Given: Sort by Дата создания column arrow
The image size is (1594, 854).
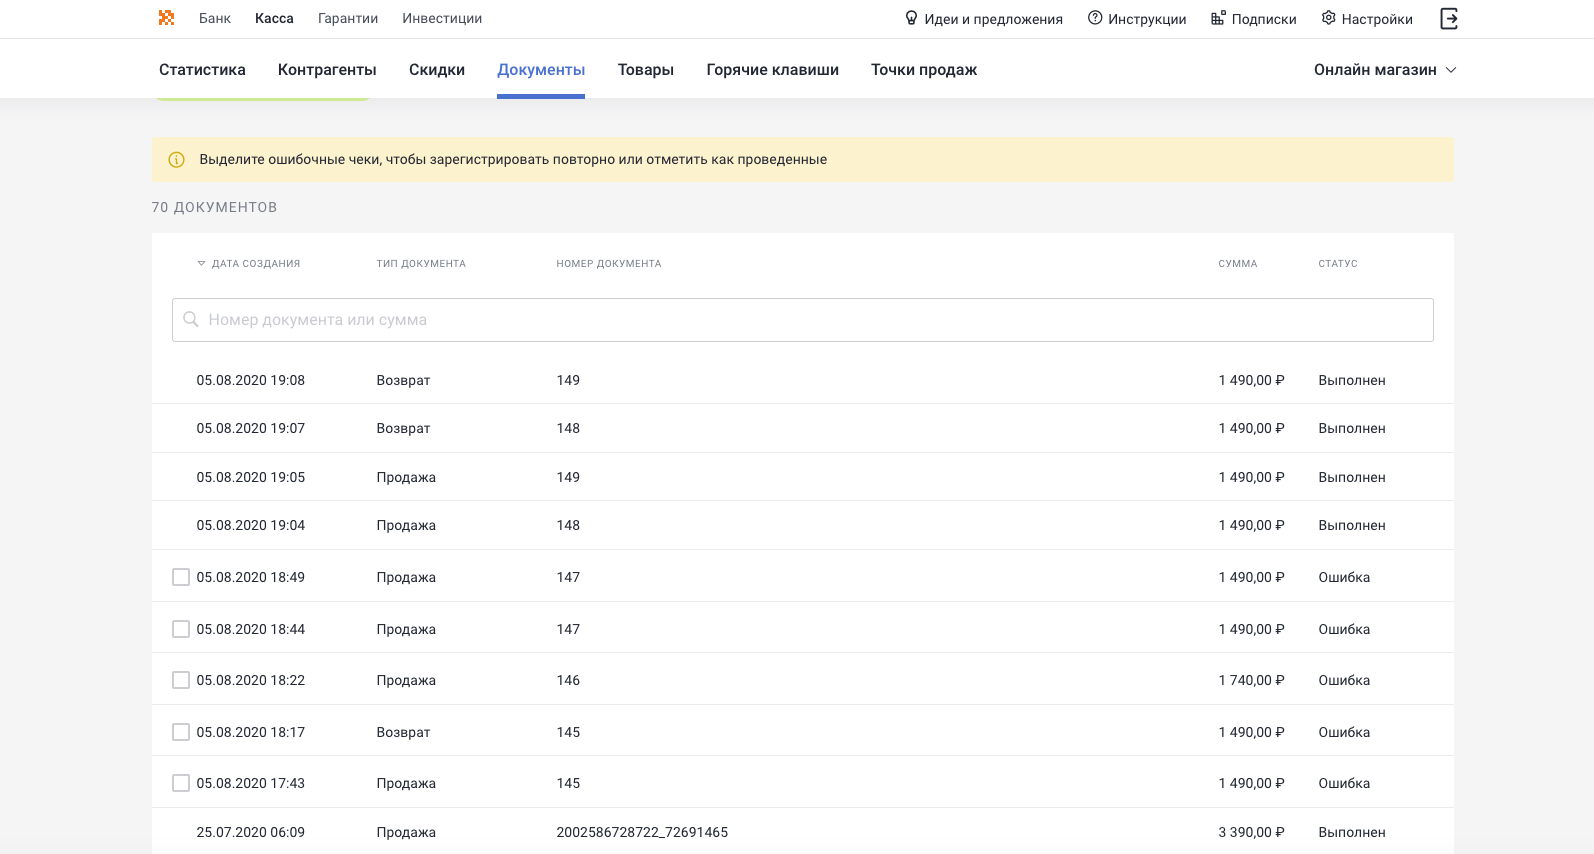Looking at the screenshot, I should click(201, 264).
